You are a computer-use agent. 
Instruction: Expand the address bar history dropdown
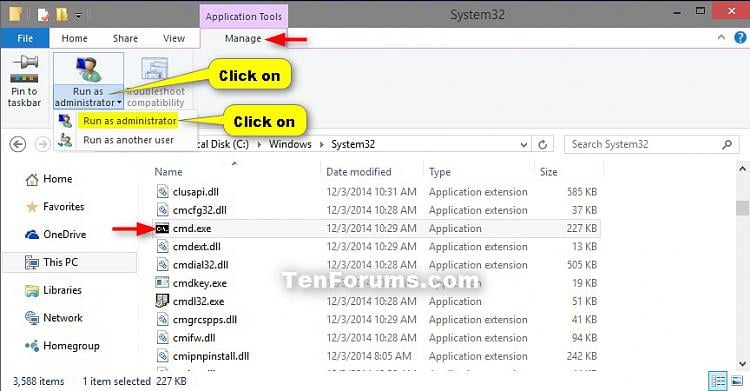(x=524, y=145)
